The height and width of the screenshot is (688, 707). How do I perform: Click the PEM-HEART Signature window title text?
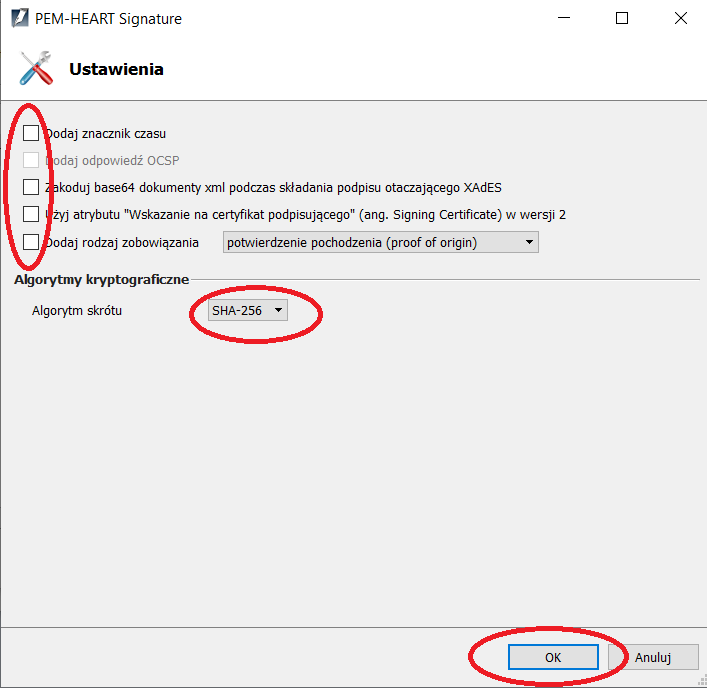[x=108, y=19]
